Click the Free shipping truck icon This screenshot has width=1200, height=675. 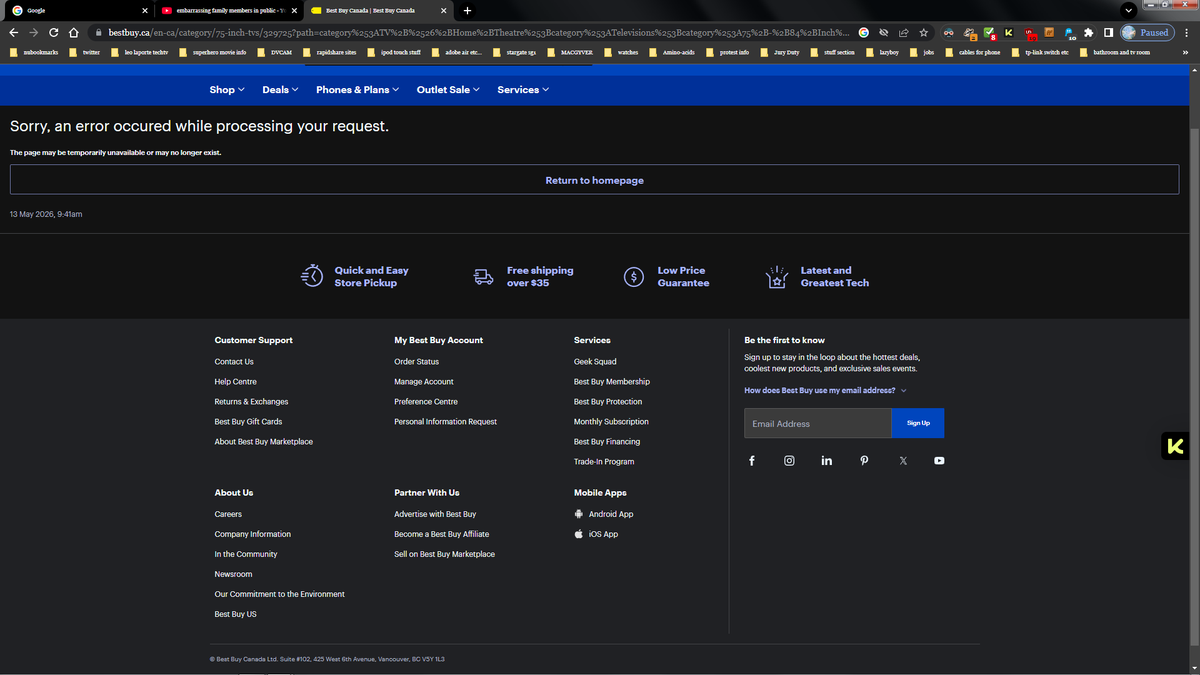coord(484,277)
